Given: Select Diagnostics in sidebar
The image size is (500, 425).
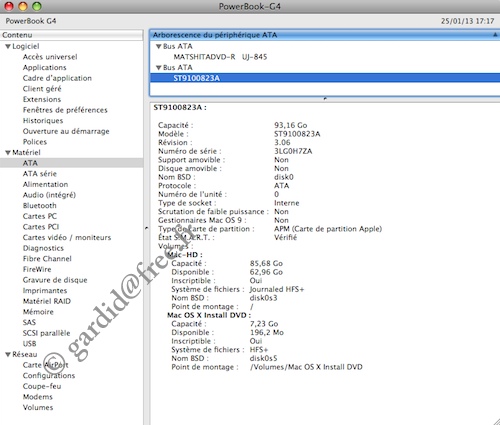Looking at the screenshot, I should pyautogui.click(x=43, y=248).
